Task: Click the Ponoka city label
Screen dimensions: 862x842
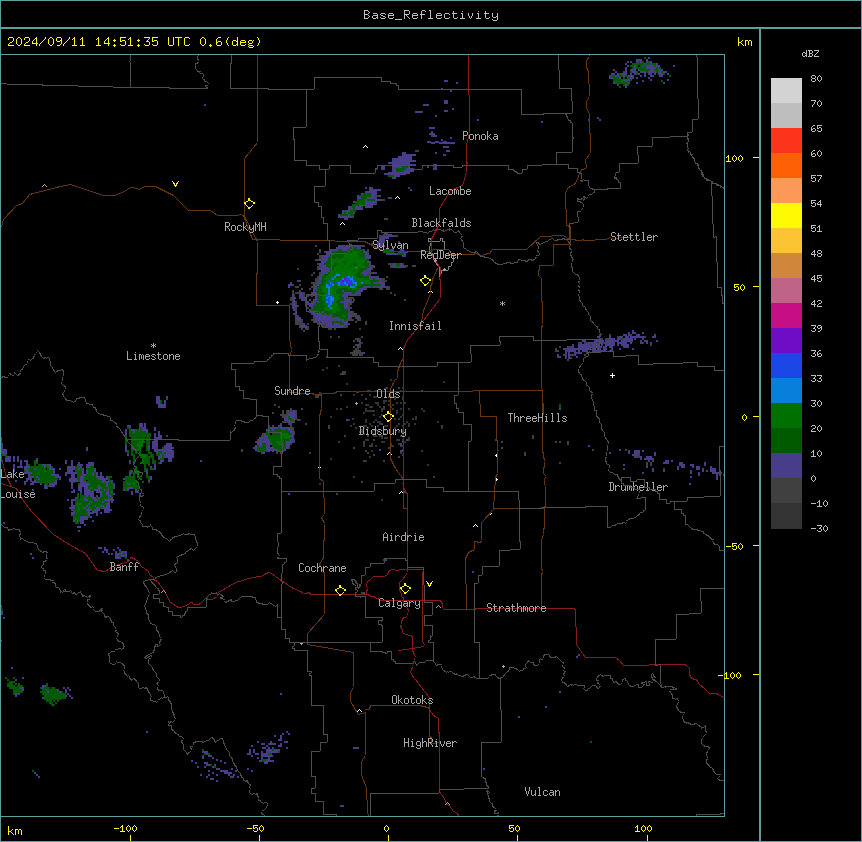Action: tap(480, 136)
